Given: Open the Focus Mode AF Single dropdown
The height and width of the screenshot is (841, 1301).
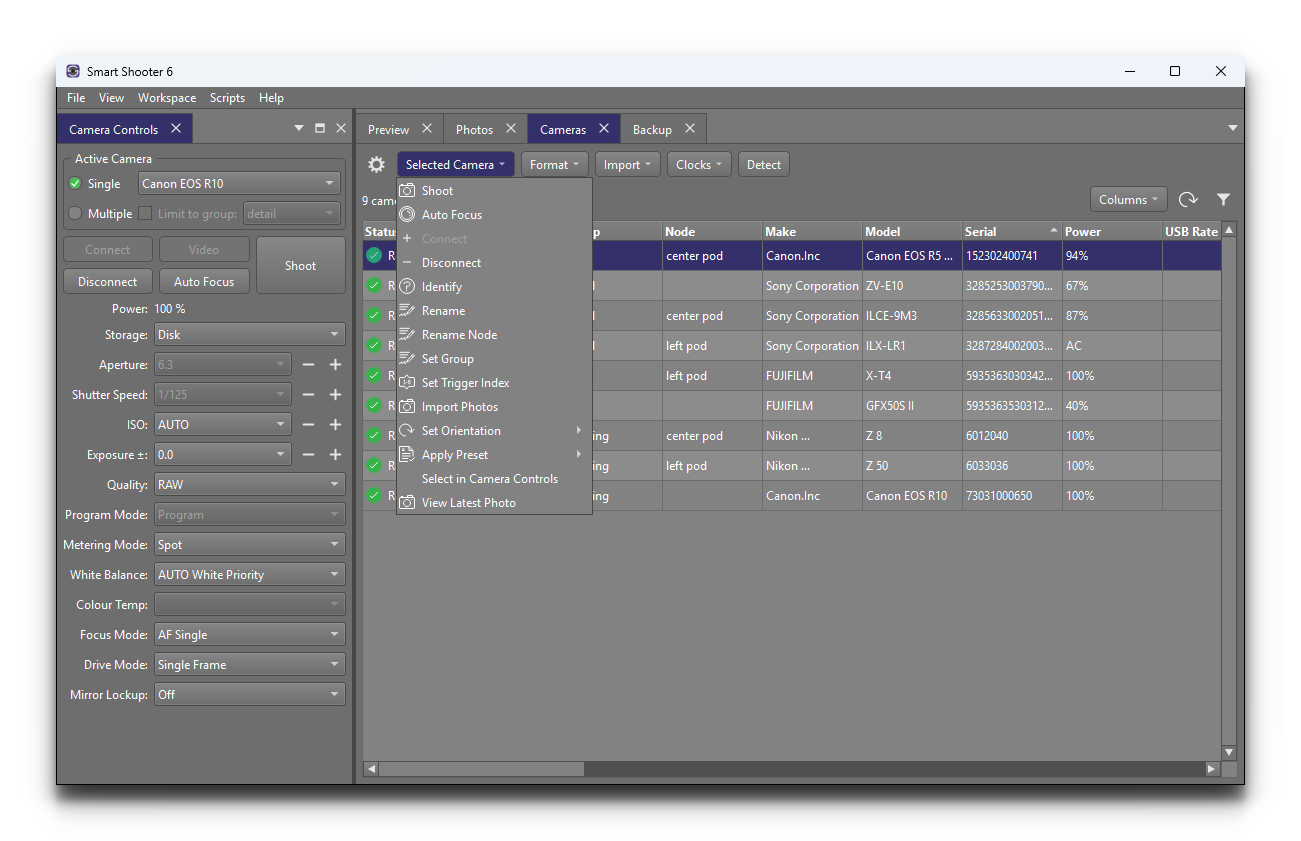Looking at the screenshot, I should coord(250,635).
